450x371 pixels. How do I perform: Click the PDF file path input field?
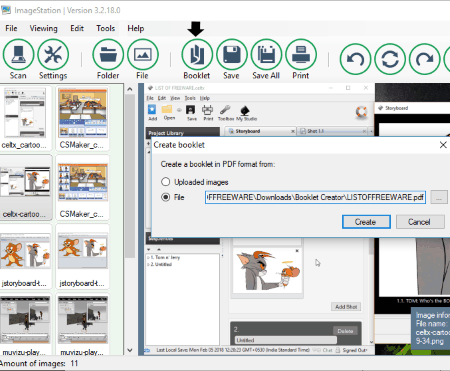[x=315, y=197]
